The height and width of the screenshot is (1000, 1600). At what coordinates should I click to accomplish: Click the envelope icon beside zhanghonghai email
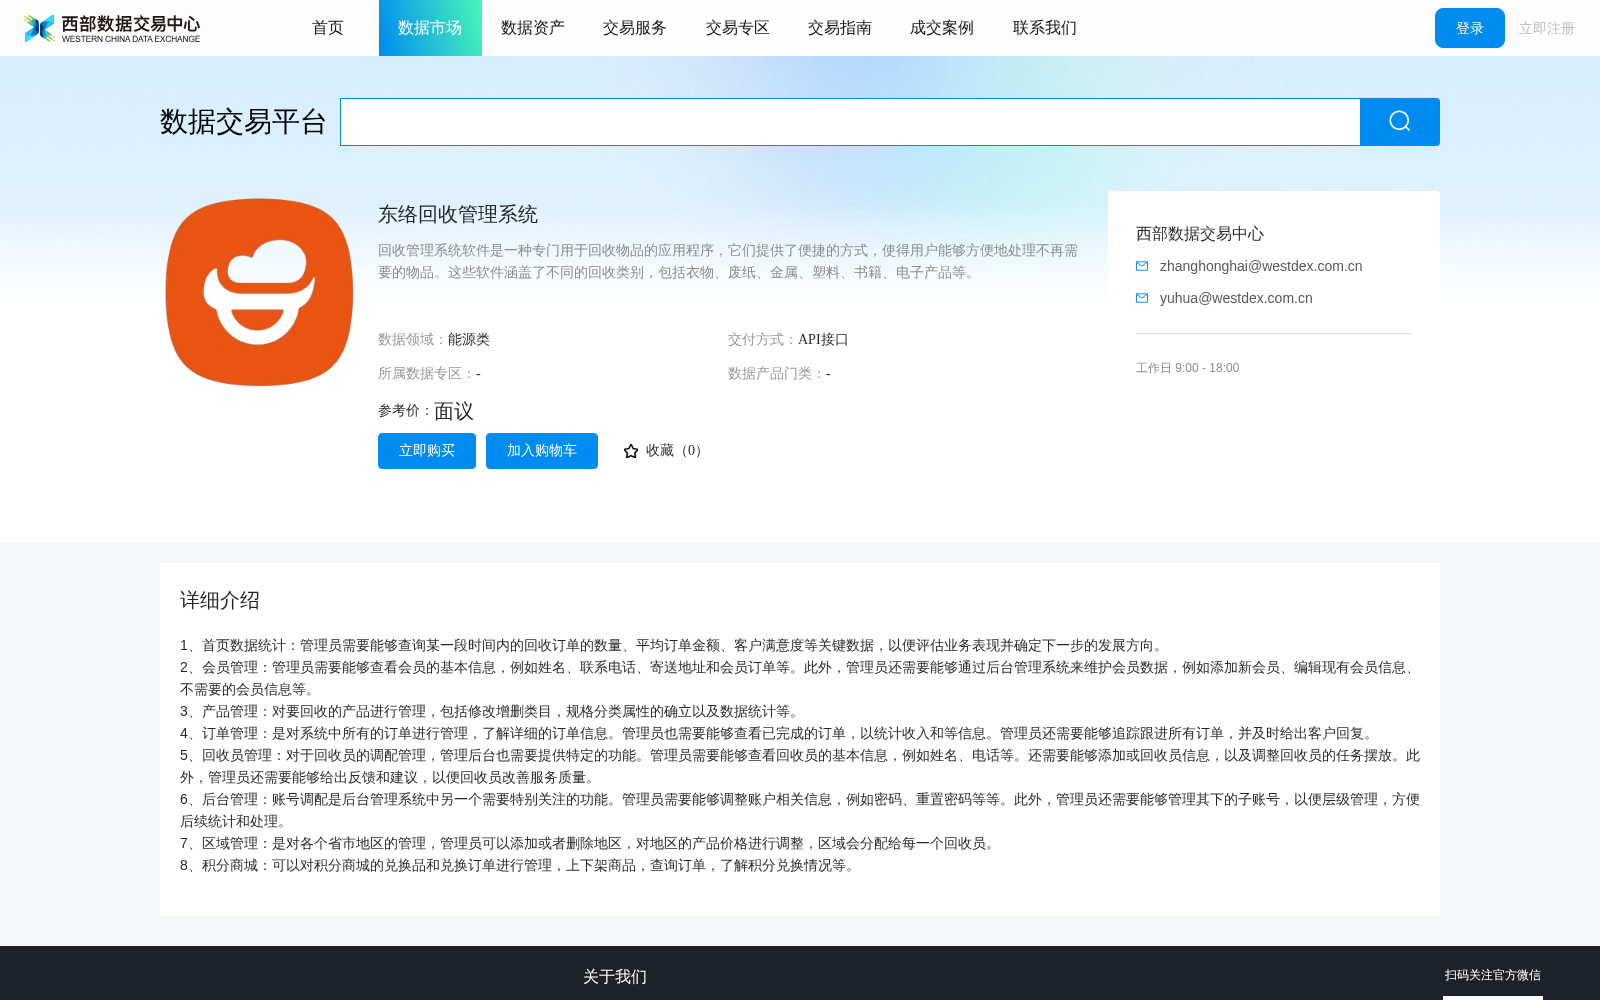tap(1142, 266)
